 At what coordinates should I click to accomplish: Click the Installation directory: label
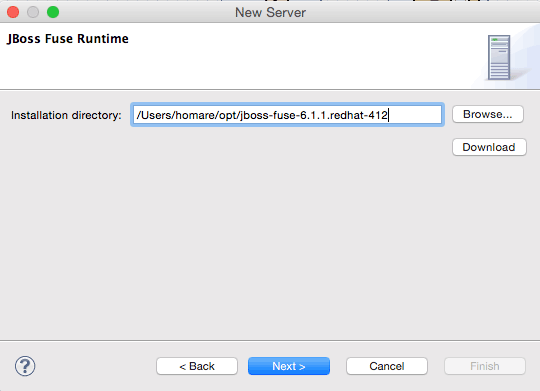[66, 115]
